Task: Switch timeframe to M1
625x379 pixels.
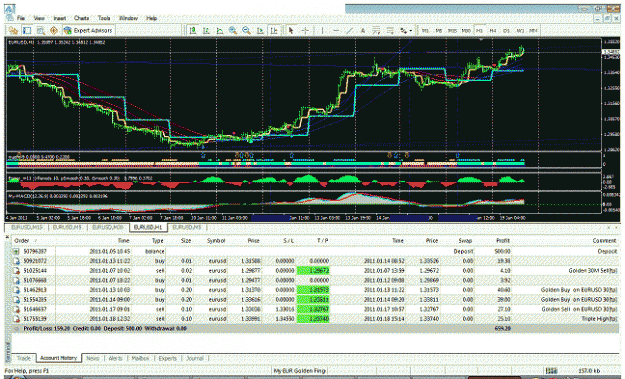Action: click(425, 30)
